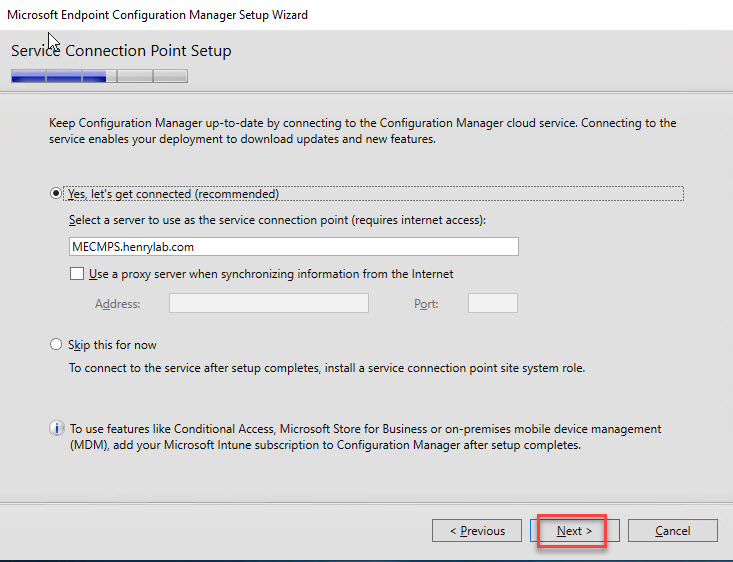The image size is (733, 562).
Task: Click the "Select a server to use" label
Action: tap(282, 220)
